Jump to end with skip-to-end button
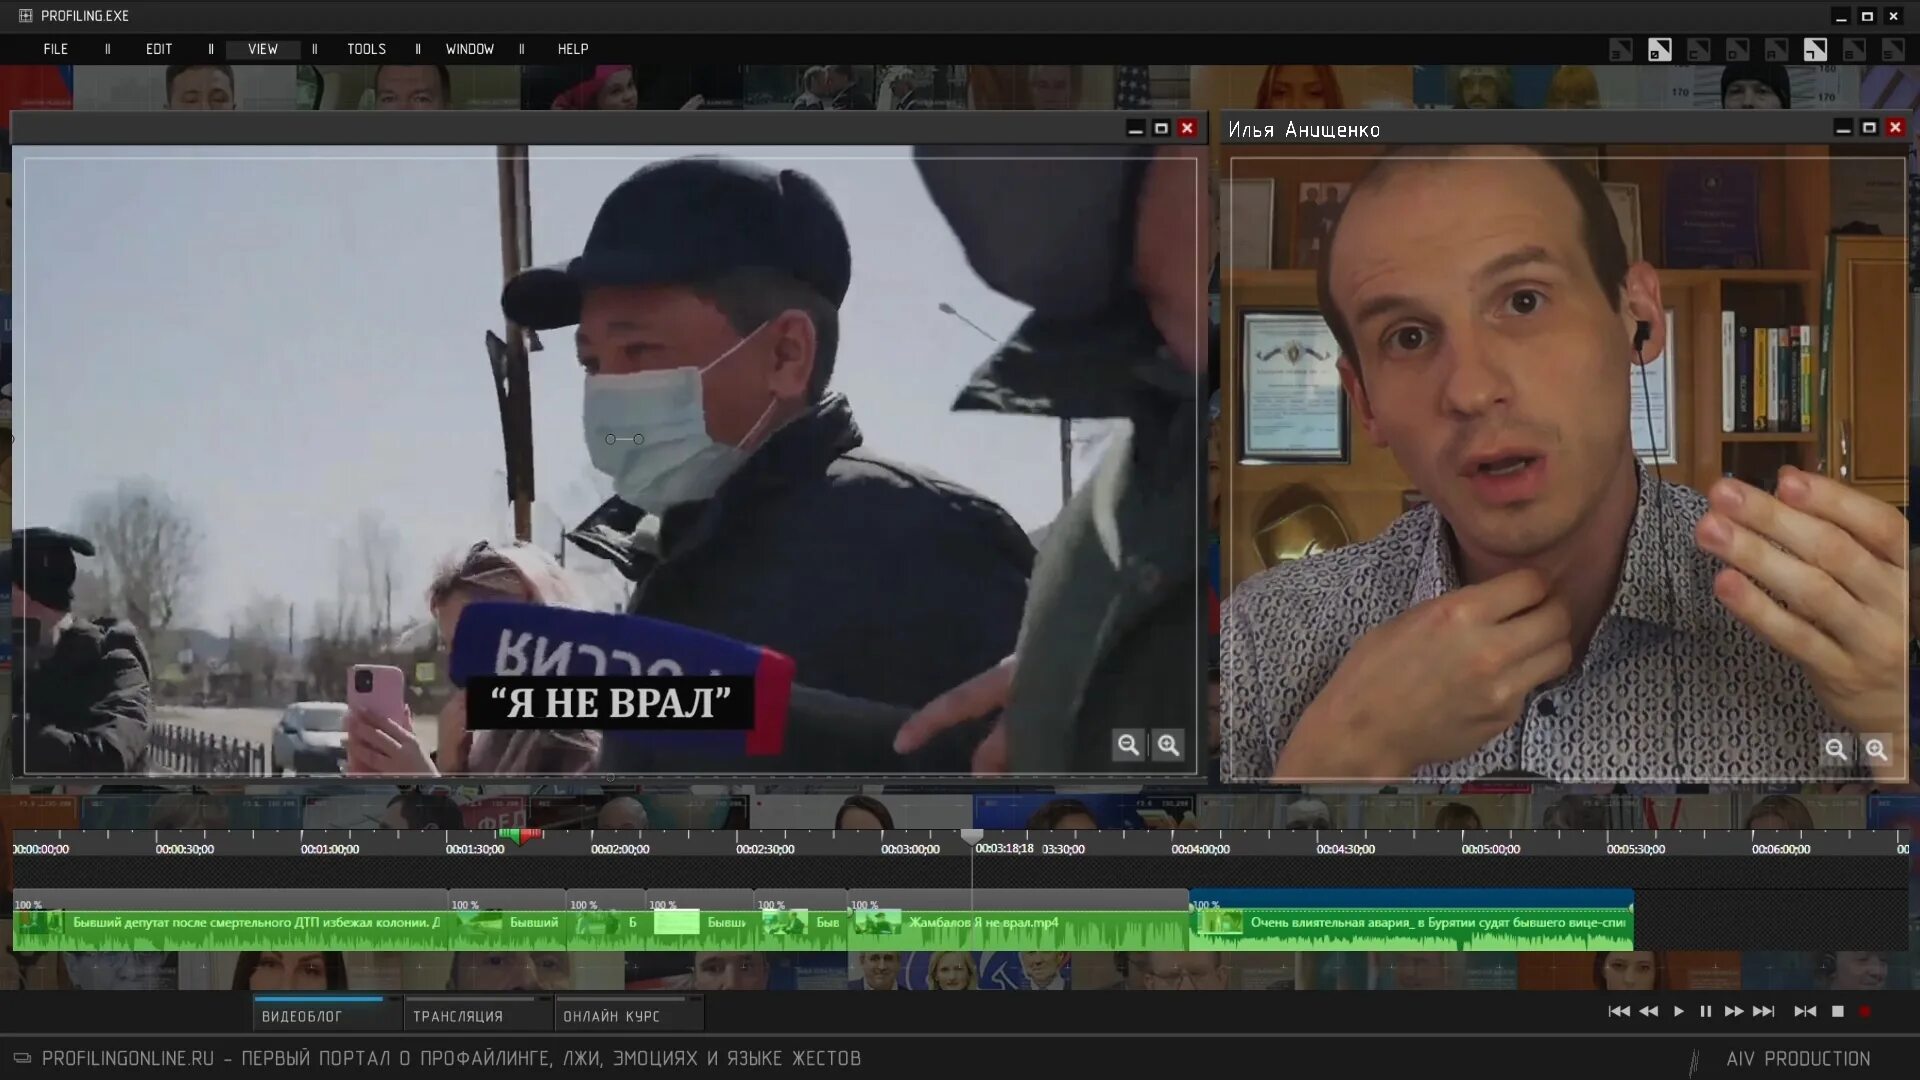Screen dimensions: 1920x1080 click(1764, 1011)
